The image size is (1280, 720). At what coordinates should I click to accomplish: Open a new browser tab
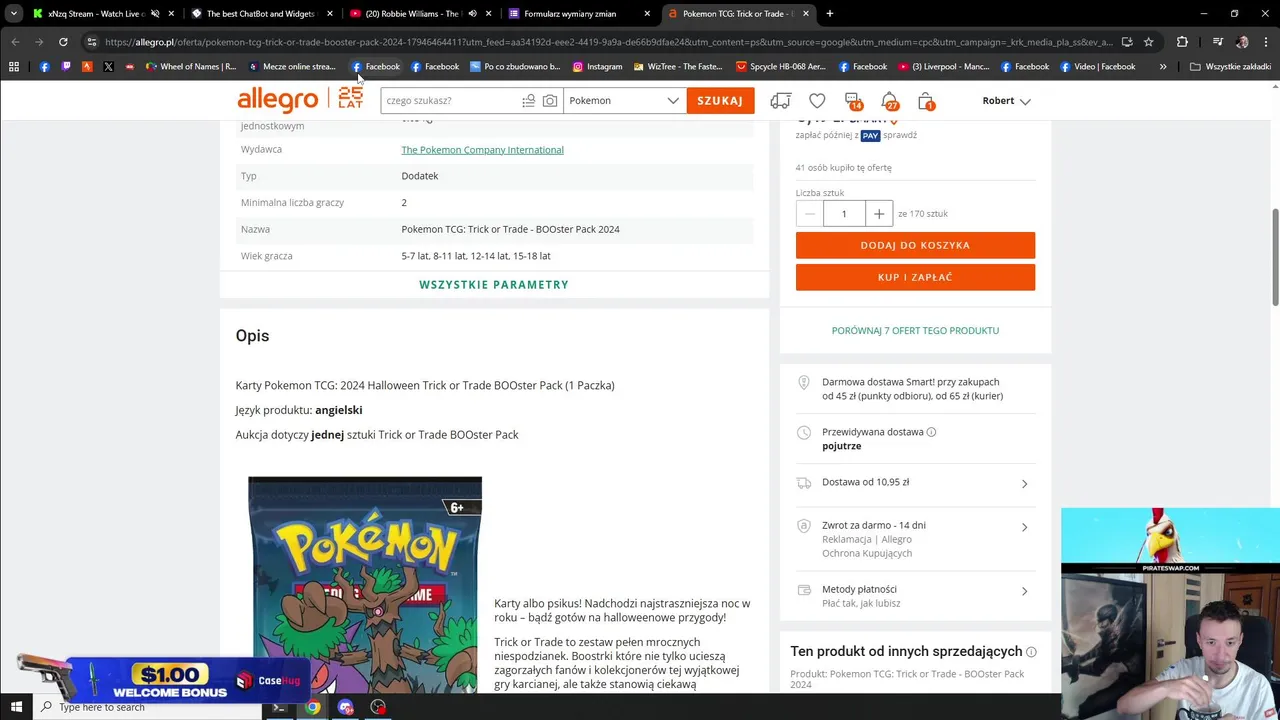click(x=830, y=14)
